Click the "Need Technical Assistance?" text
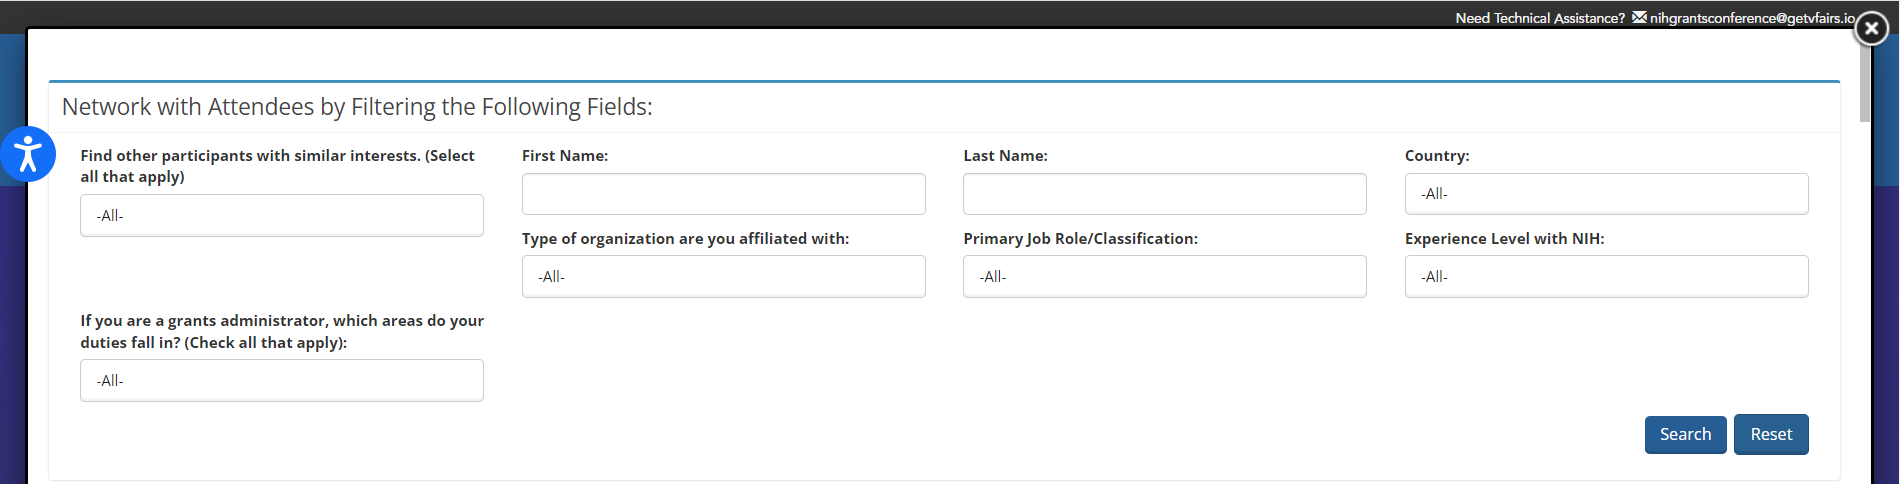The image size is (1900, 484). 1539,18
